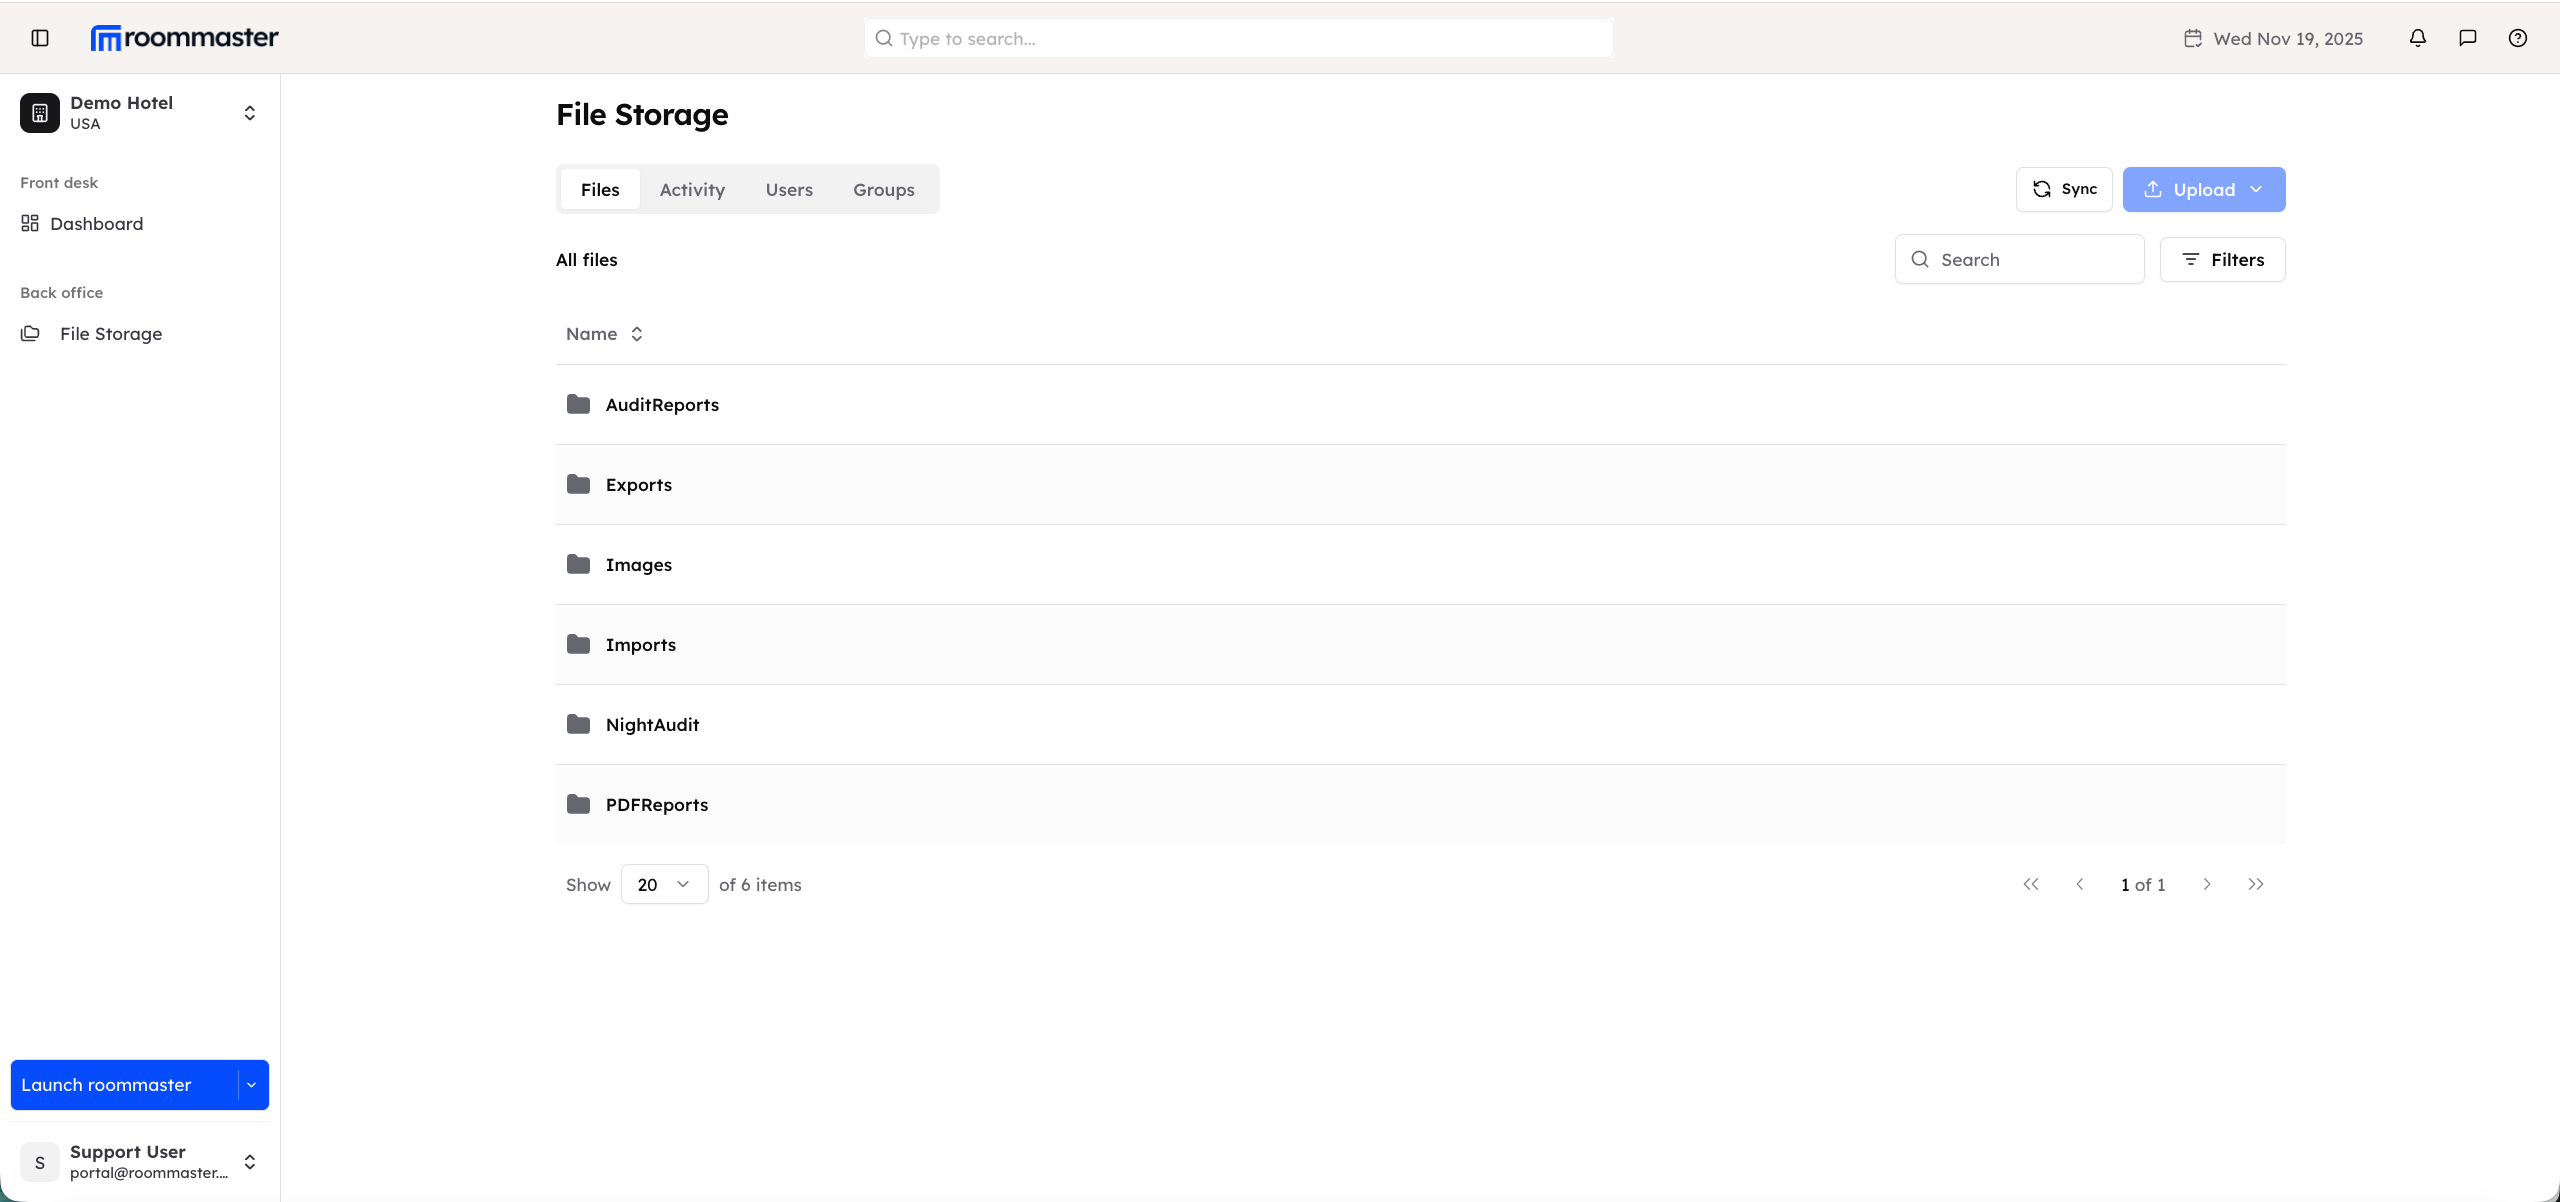
Task: Open the chat messages icon
Action: 2467,38
